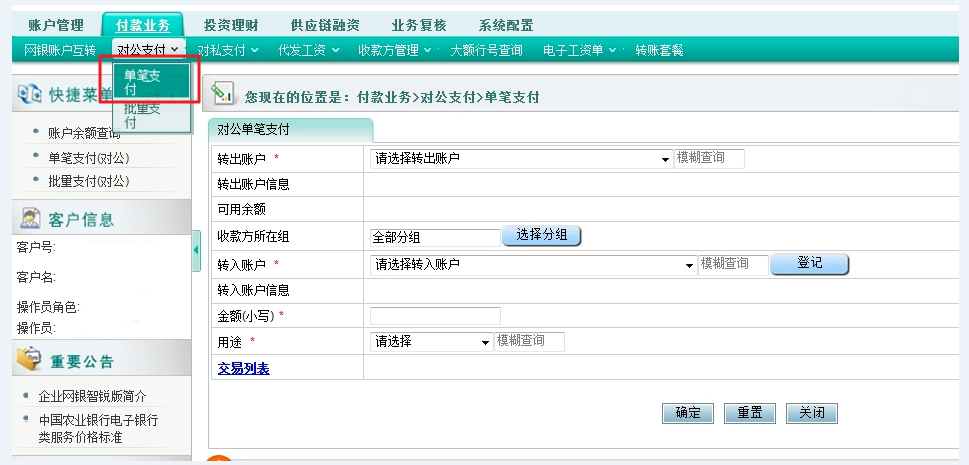Screen dimensions: 969x465
Task: Click the 确定 button
Action: [687, 413]
